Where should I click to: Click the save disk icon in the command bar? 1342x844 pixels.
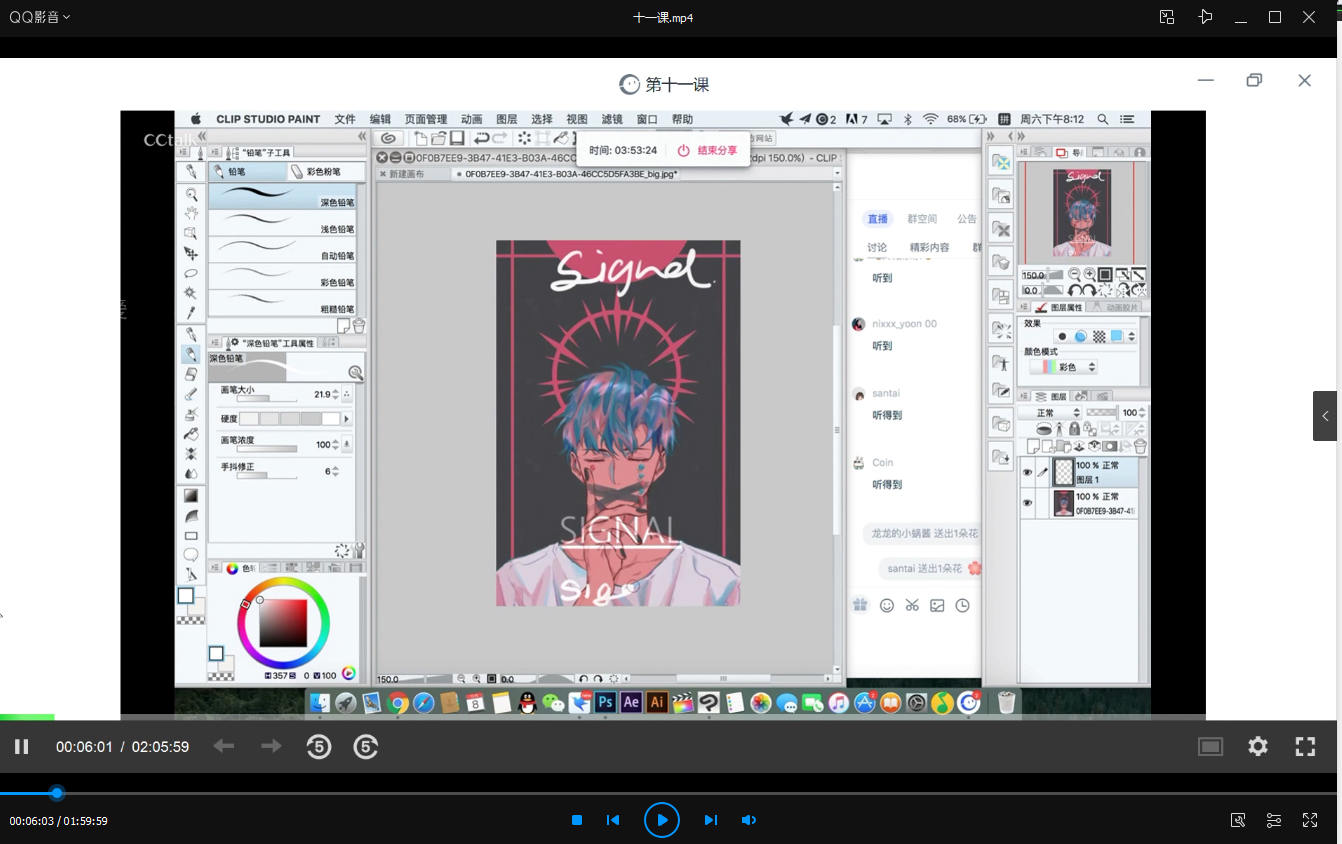click(x=456, y=138)
